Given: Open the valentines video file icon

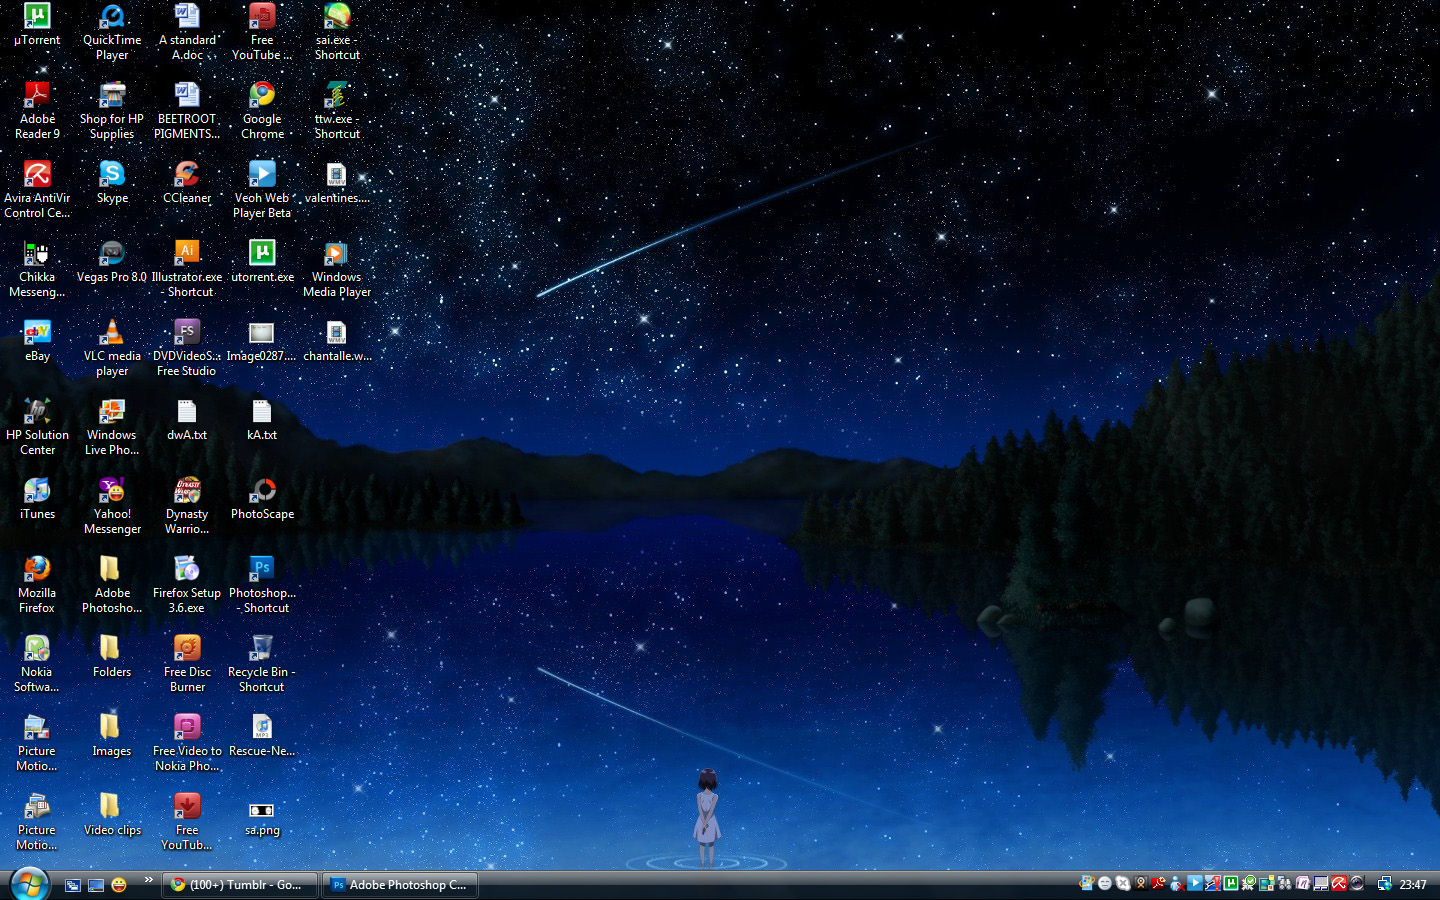Looking at the screenshot, I should pyautogui.click(x=337, y=183).
